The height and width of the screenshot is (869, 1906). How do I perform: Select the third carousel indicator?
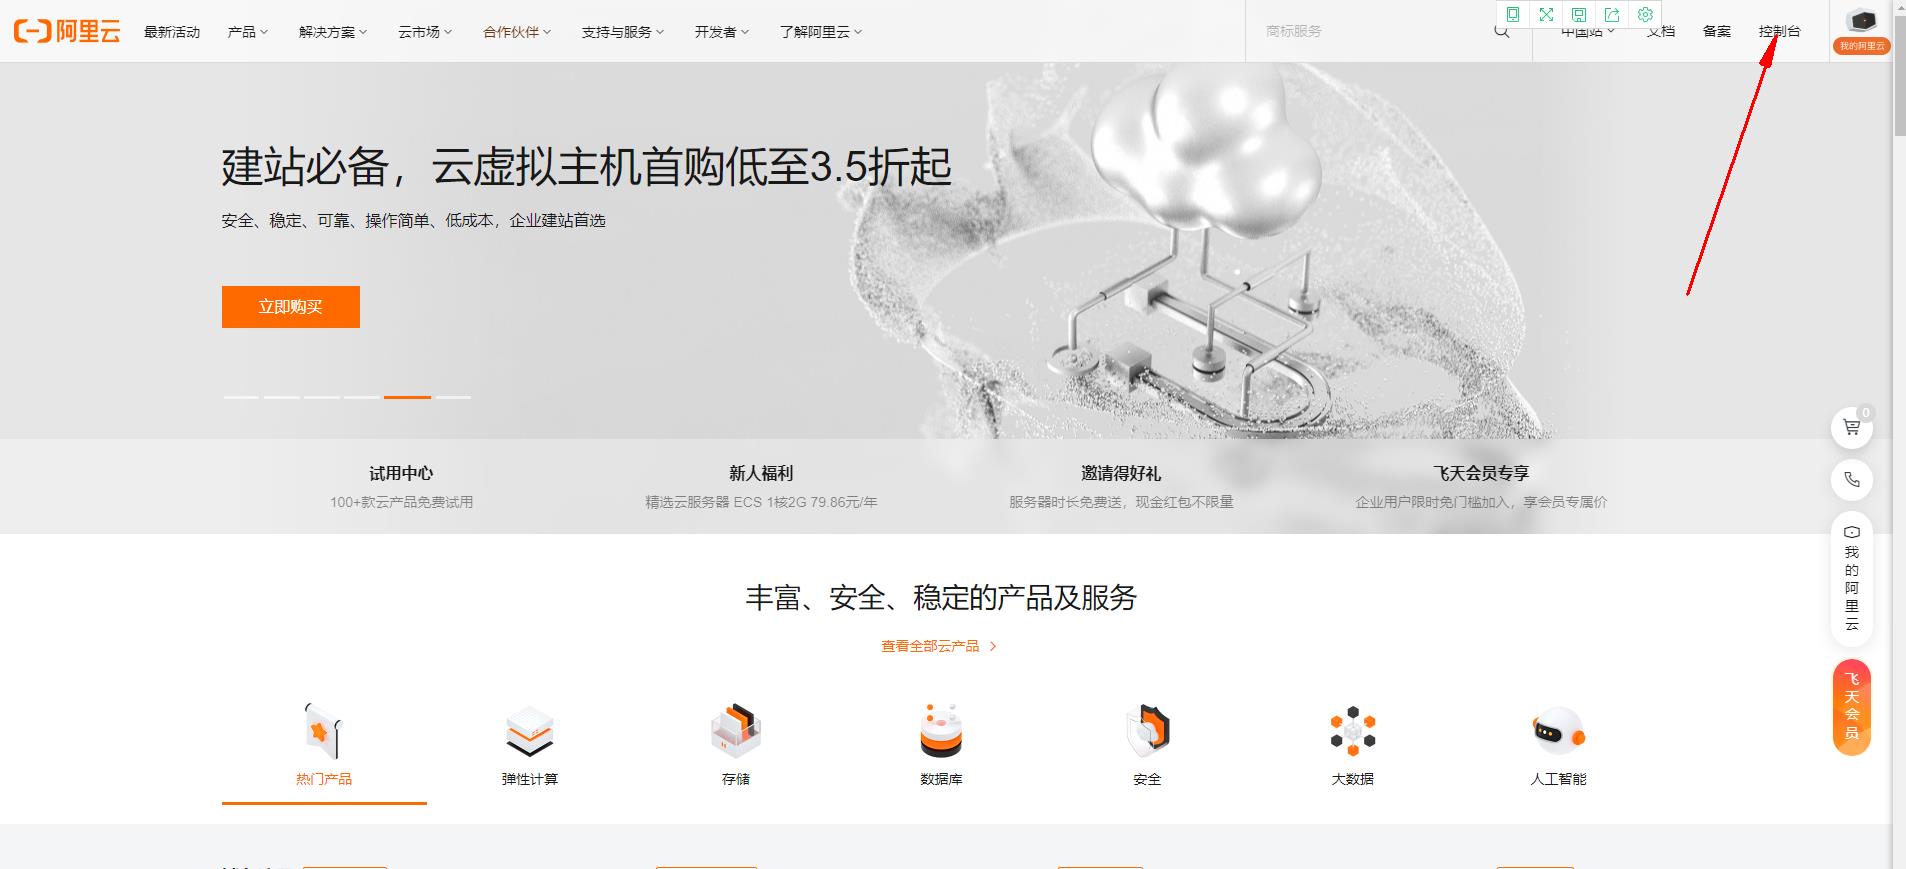(322, 397)
